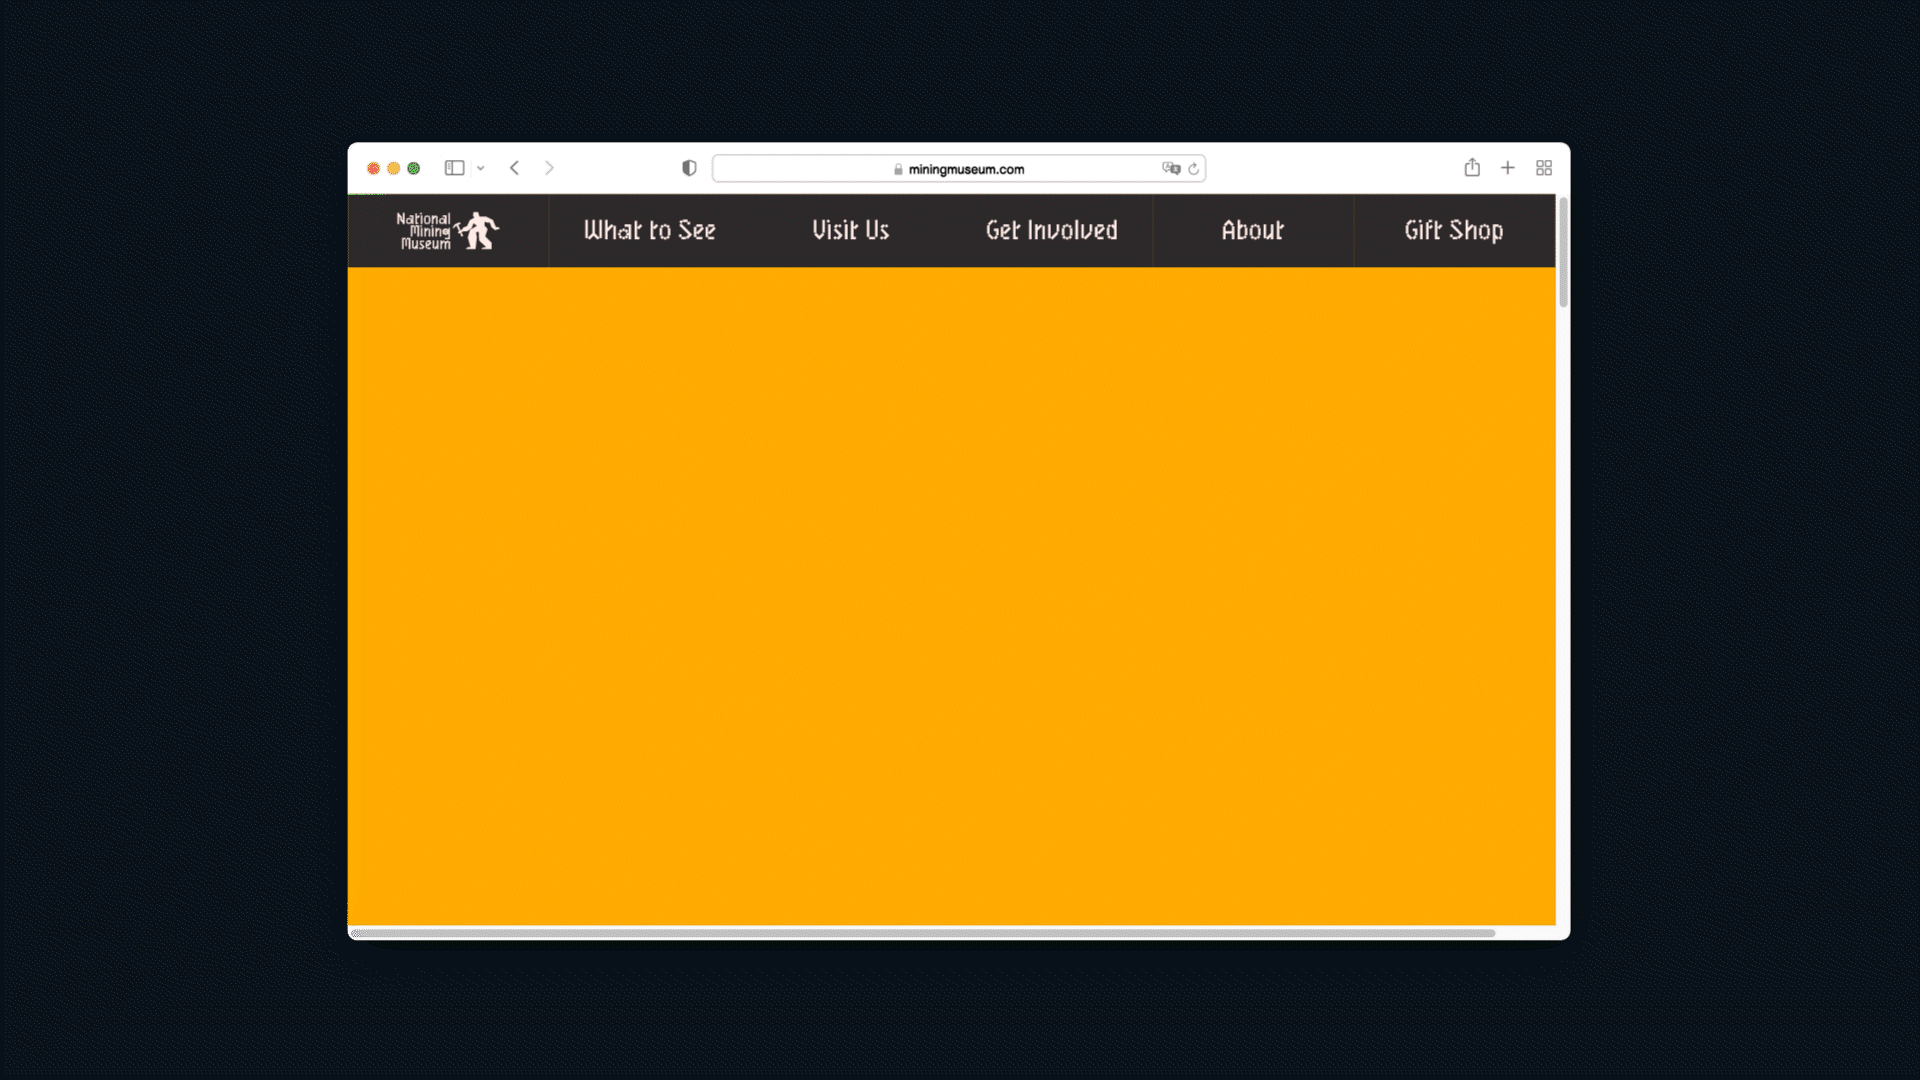1920x1080 pixels.
Task: Open the Get Involved menu
Action: (1051, 231)
